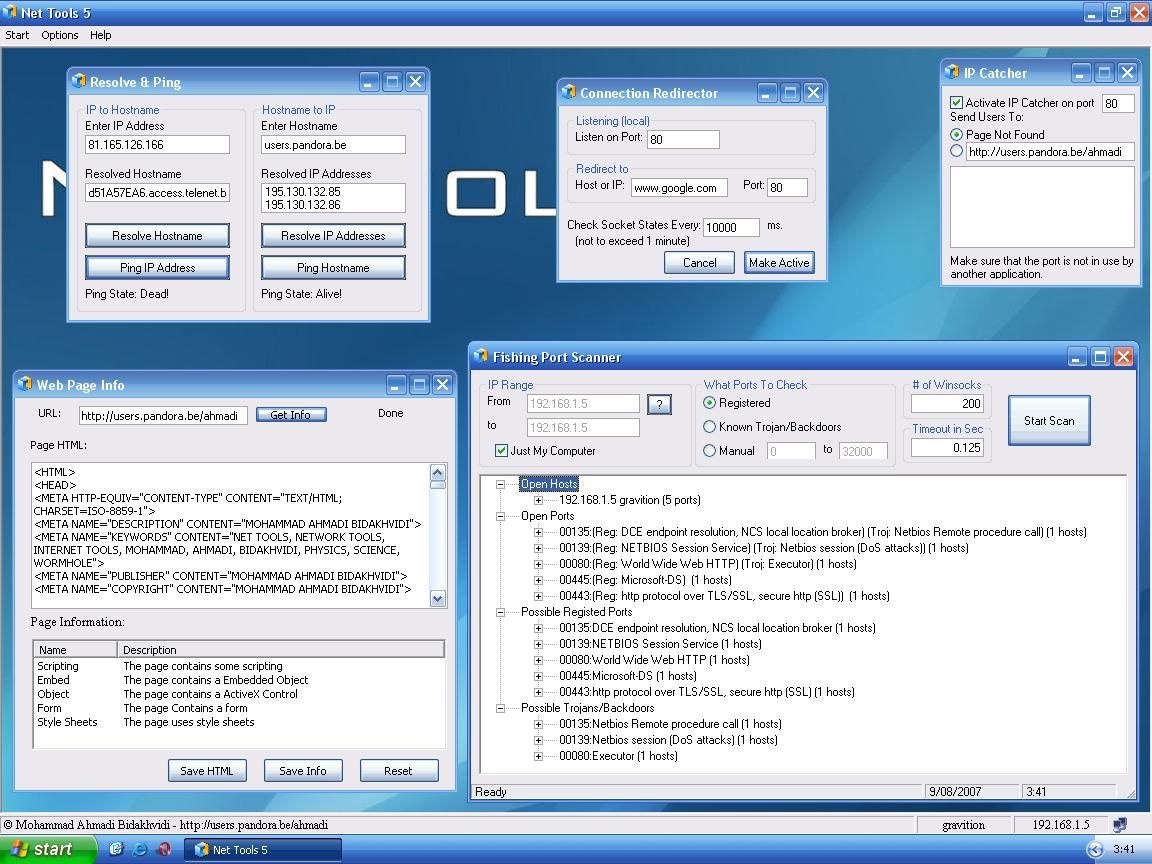
Task: Disable Activate IP Catcher on port checkbox
Action: point(956,103)
